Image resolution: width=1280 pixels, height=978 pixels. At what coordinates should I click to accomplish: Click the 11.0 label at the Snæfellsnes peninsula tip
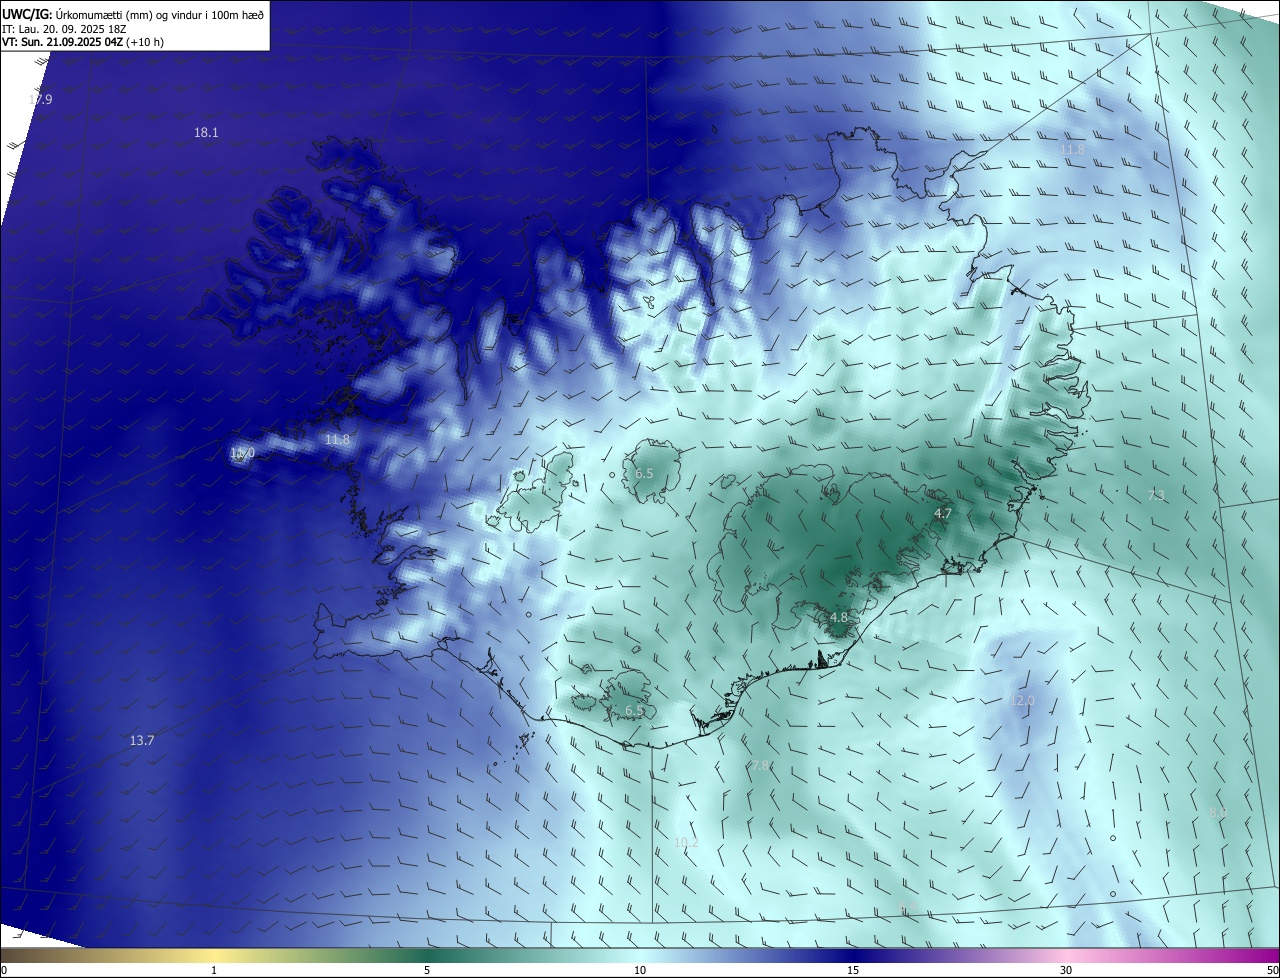pos(242,453)
